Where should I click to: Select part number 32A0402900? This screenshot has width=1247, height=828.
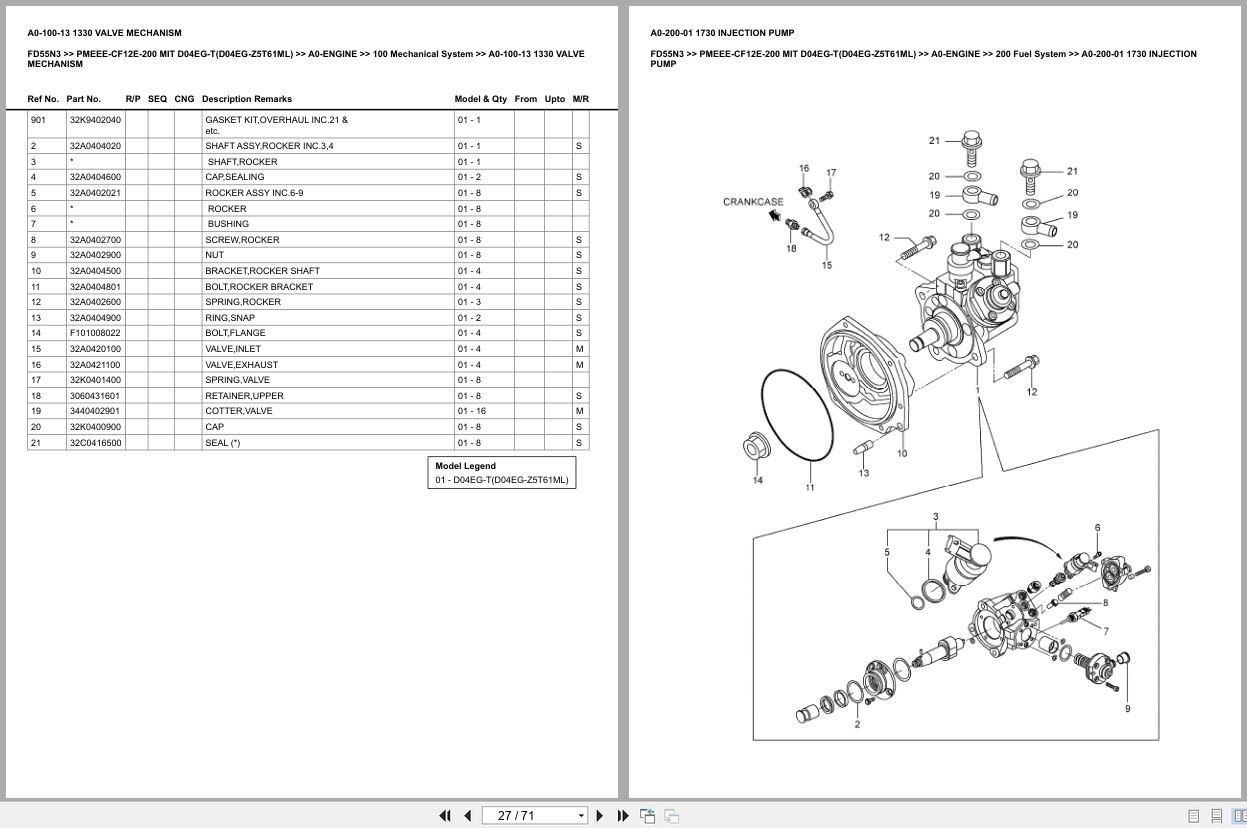click(x=95, y=255)
